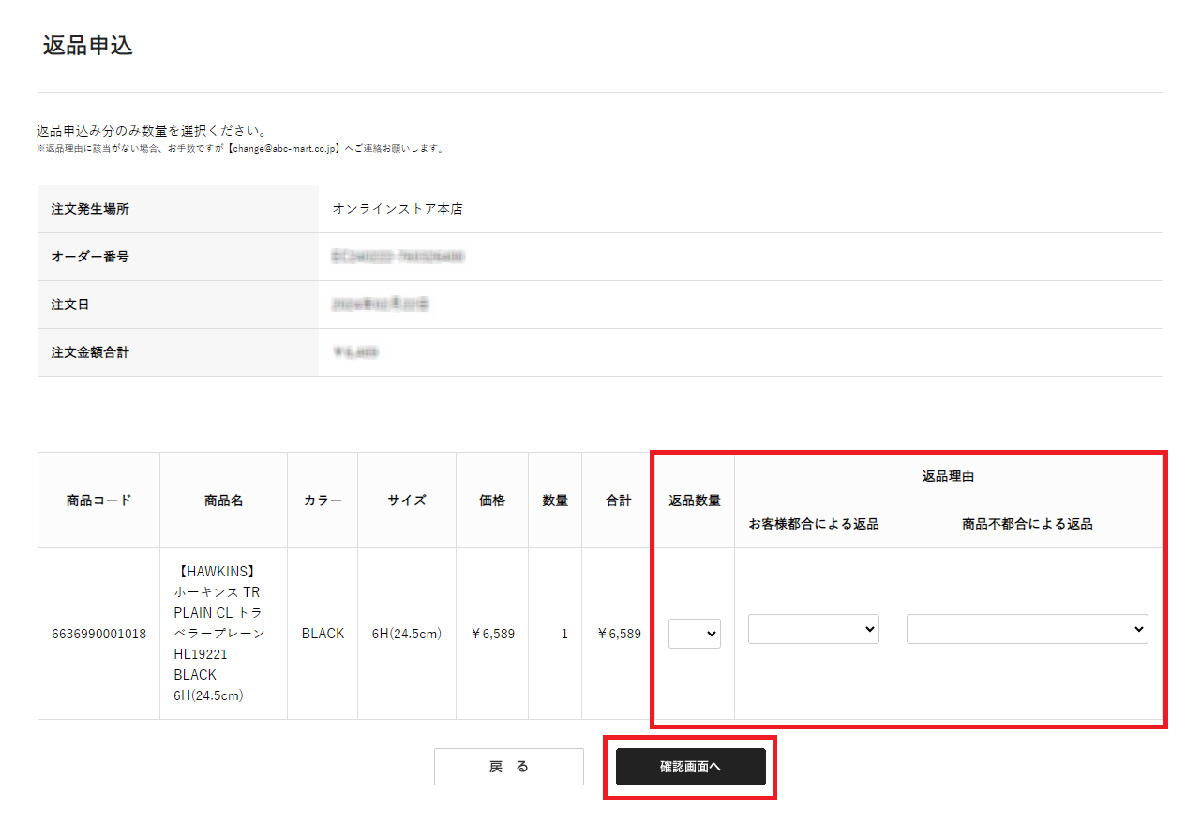Click the 商品名 column header

tap(223, 500)
